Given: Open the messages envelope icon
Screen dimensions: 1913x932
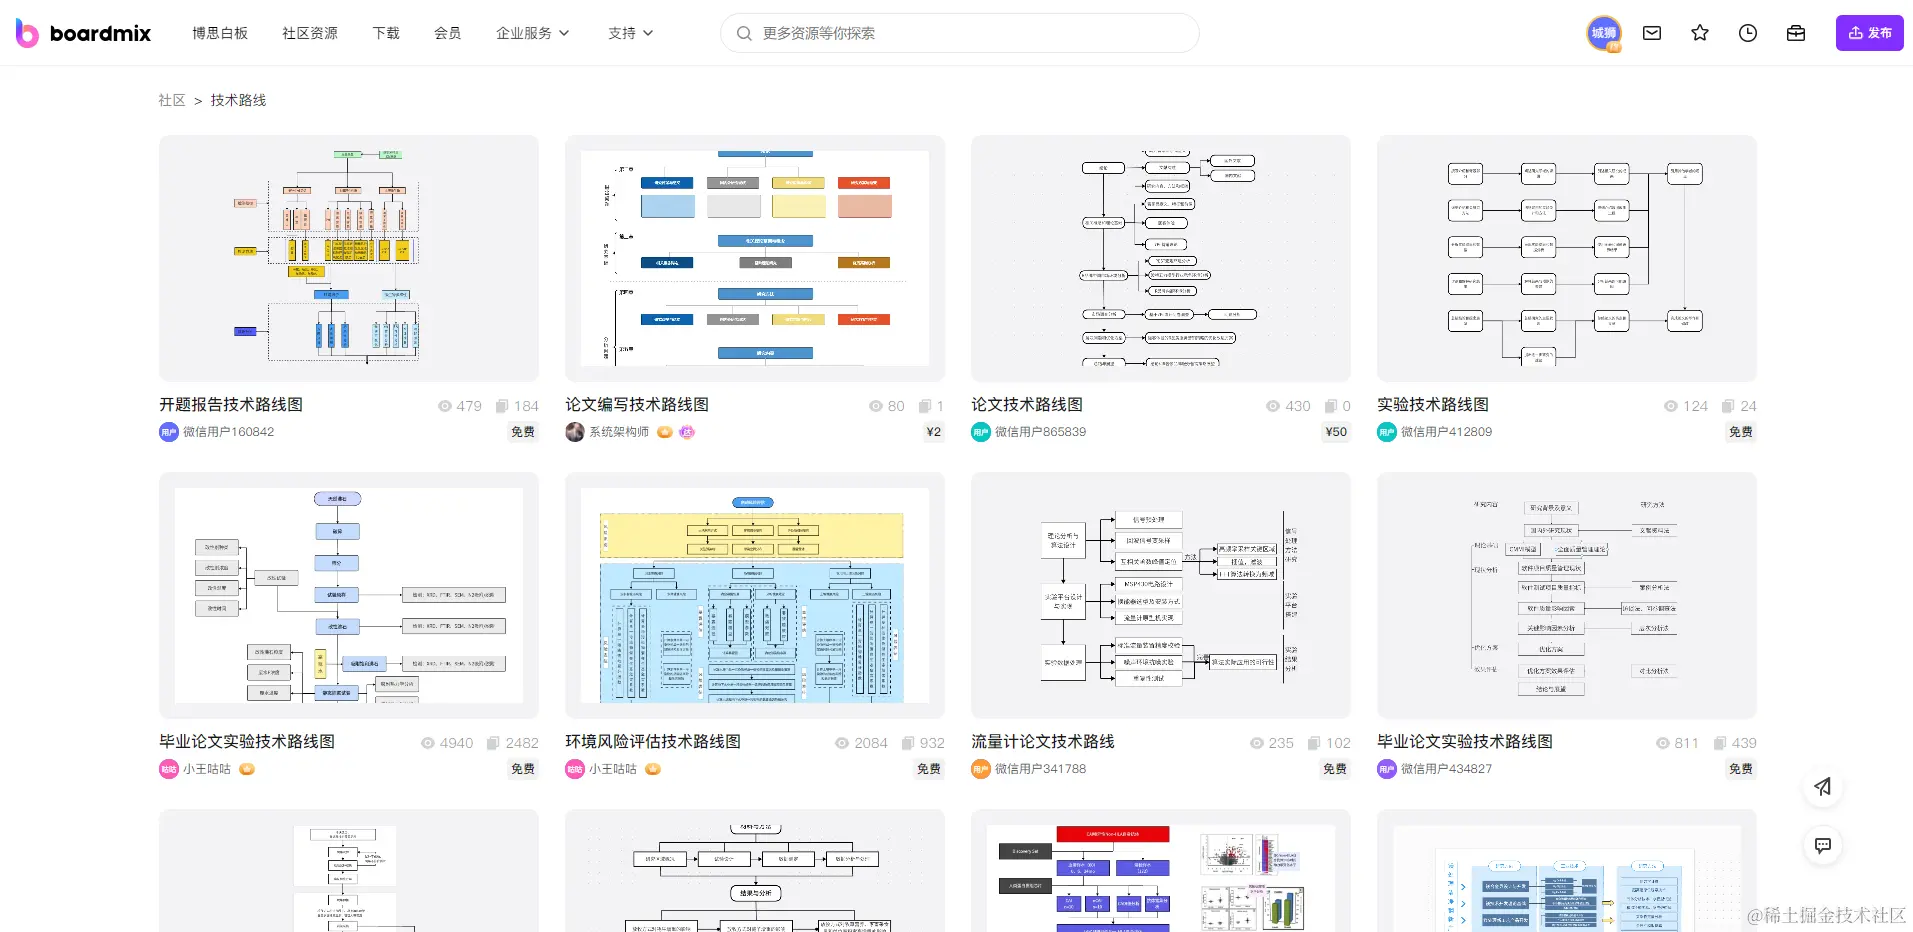Looking at the screenshot, I should click(x=1651, y=33).
